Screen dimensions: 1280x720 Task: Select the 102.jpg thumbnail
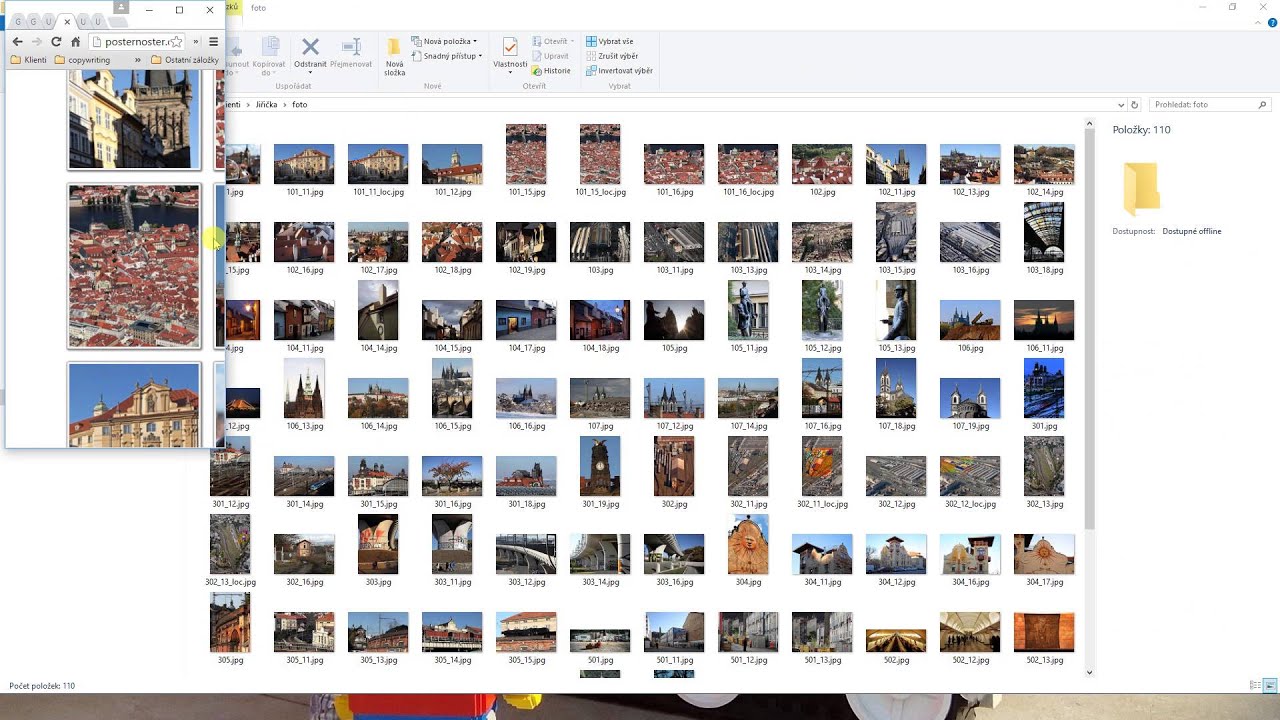coord(822,164)
